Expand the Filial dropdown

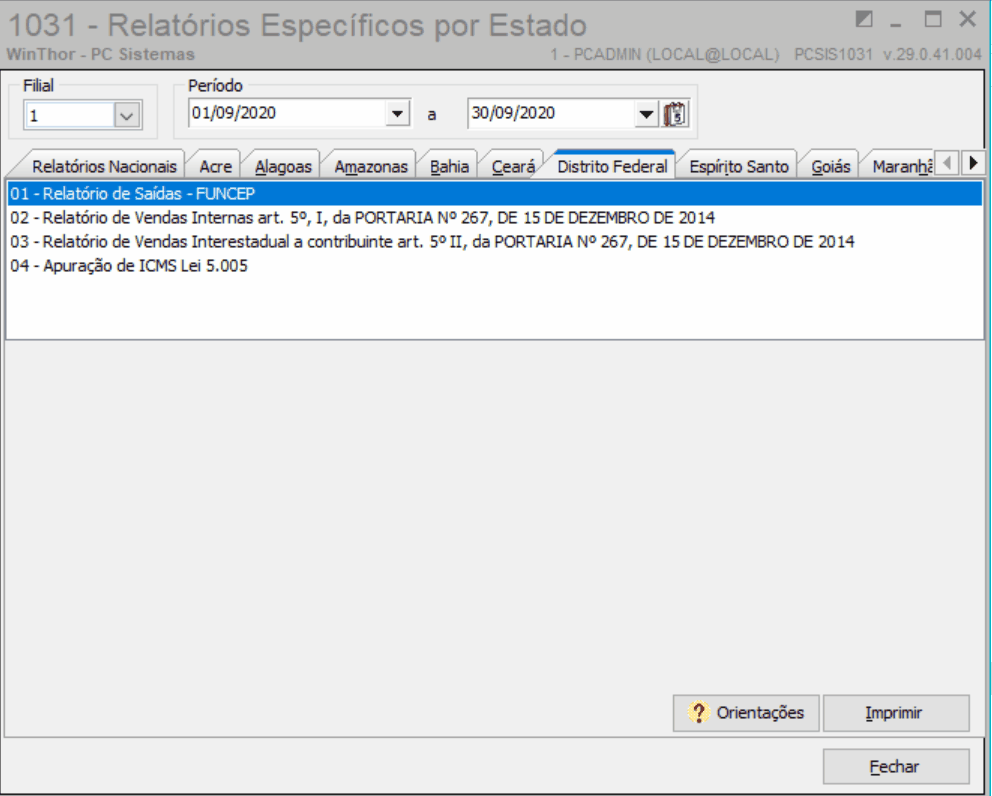[127, 116]
